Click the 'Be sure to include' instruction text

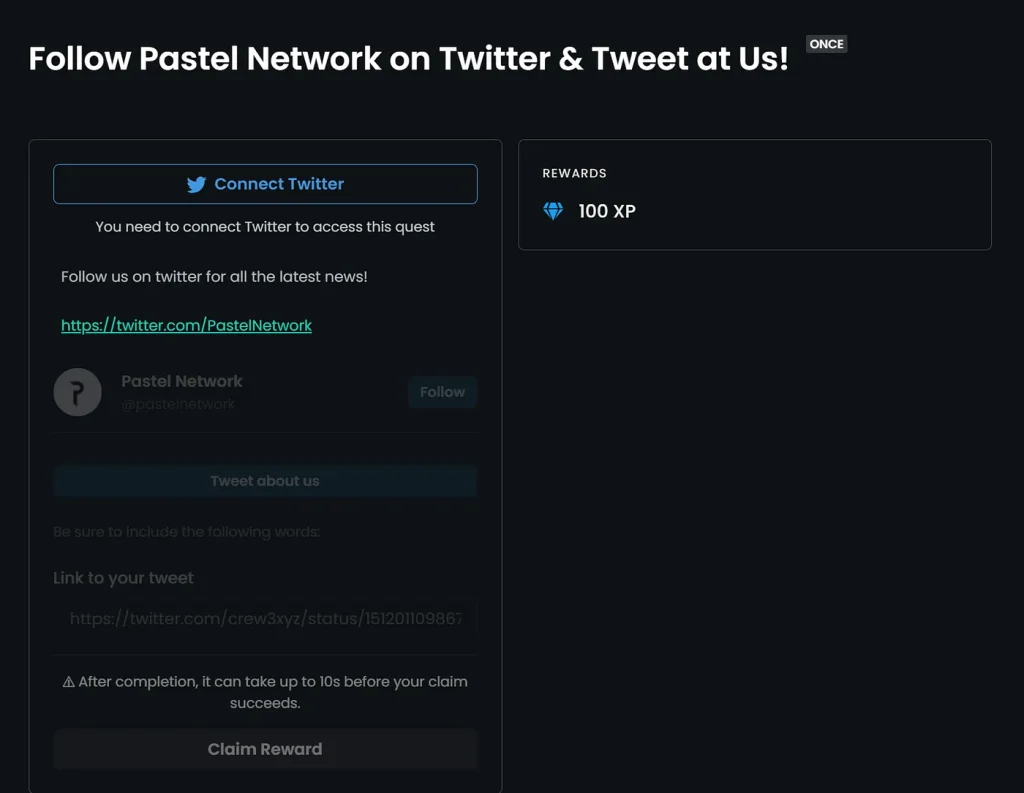pyautogui.click(x=187, y=532)
